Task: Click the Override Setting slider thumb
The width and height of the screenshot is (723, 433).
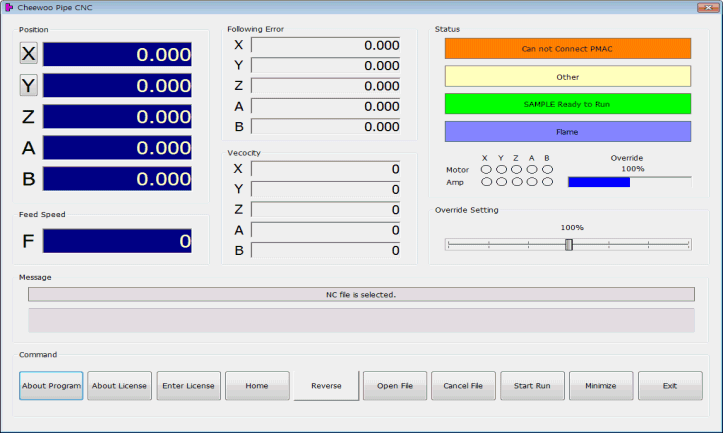Action: 569,244
